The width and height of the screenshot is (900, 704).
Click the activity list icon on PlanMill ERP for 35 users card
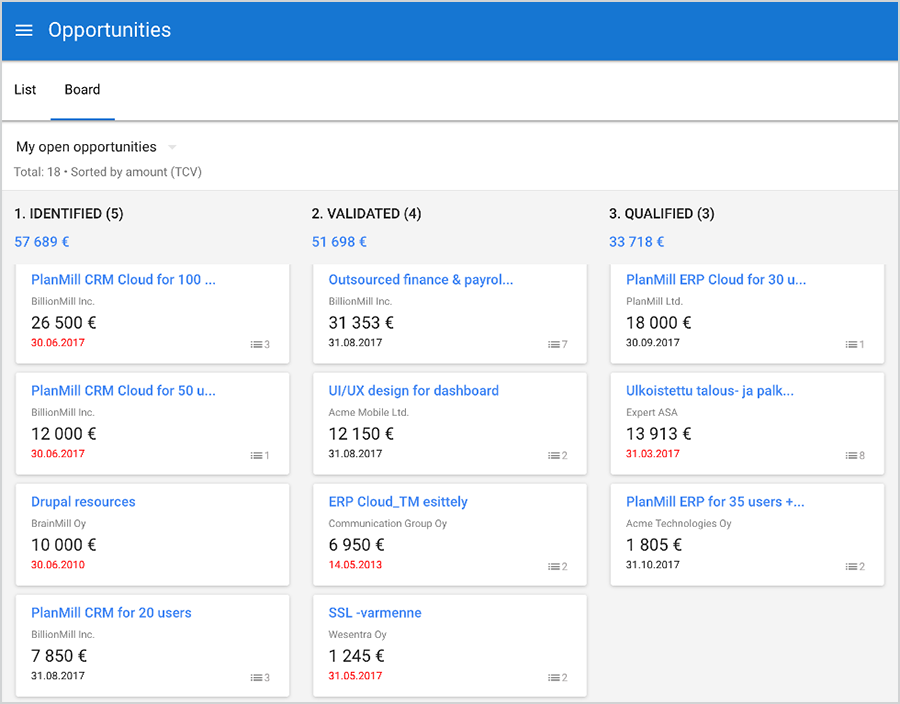click(851, 566)
